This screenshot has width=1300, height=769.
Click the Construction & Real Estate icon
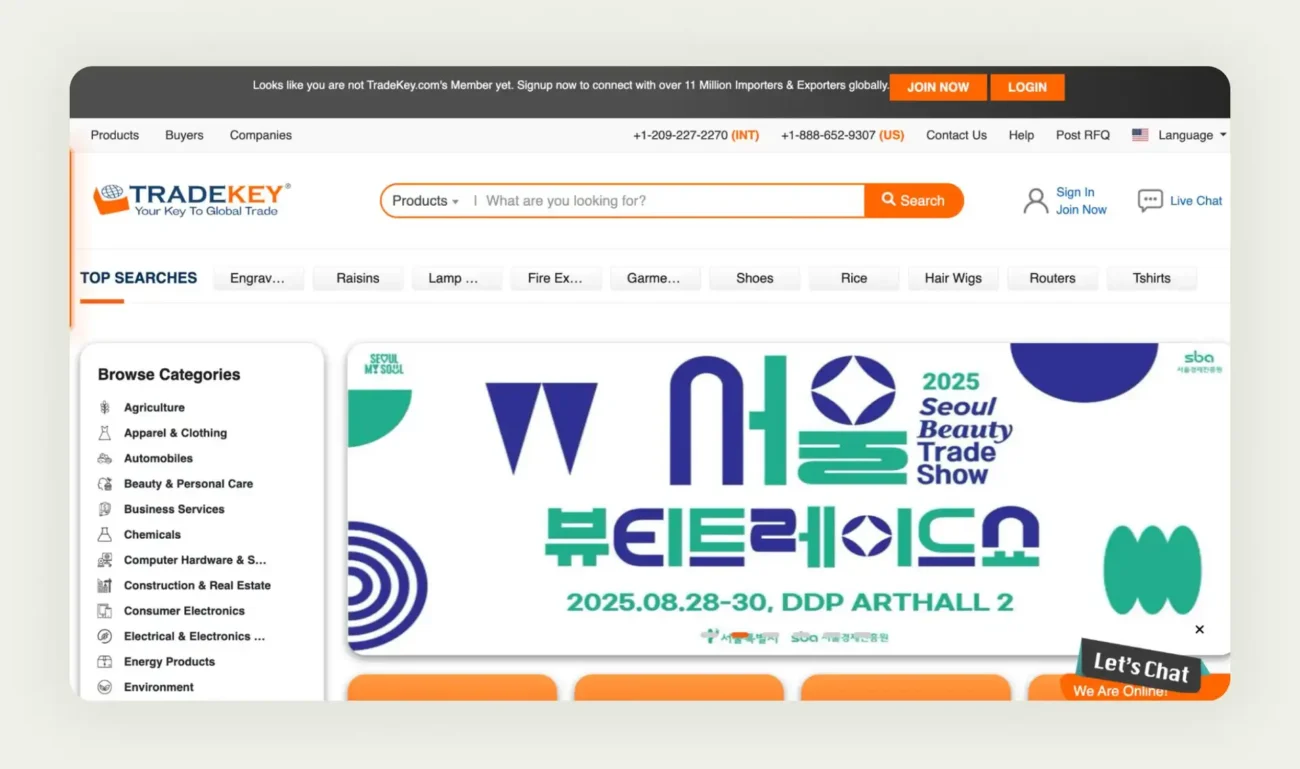tap(103, 585)
